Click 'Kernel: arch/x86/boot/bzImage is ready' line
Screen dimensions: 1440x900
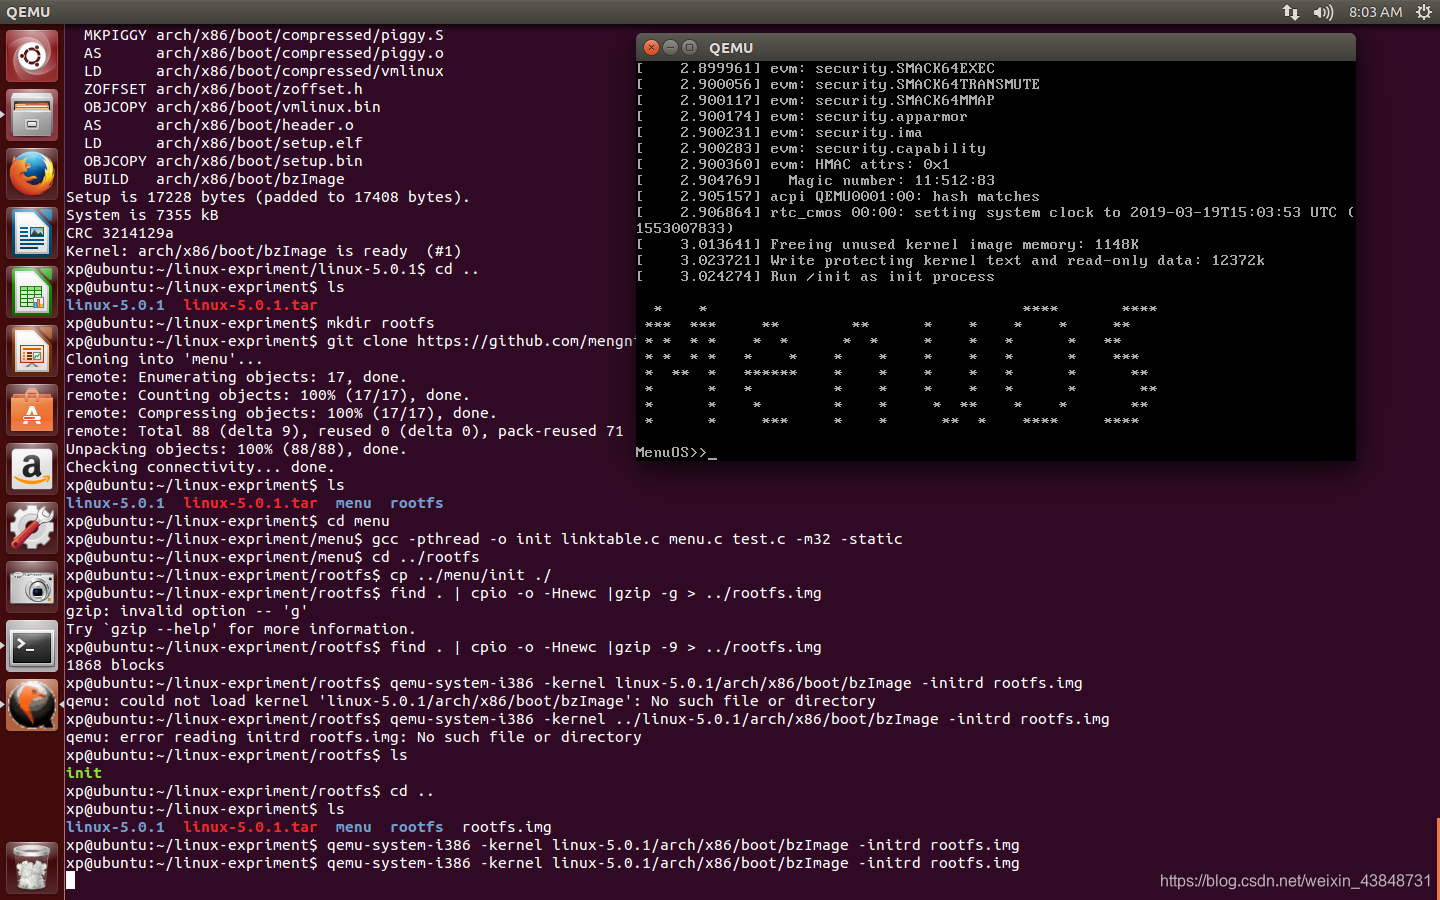click(x=263, y=251)
